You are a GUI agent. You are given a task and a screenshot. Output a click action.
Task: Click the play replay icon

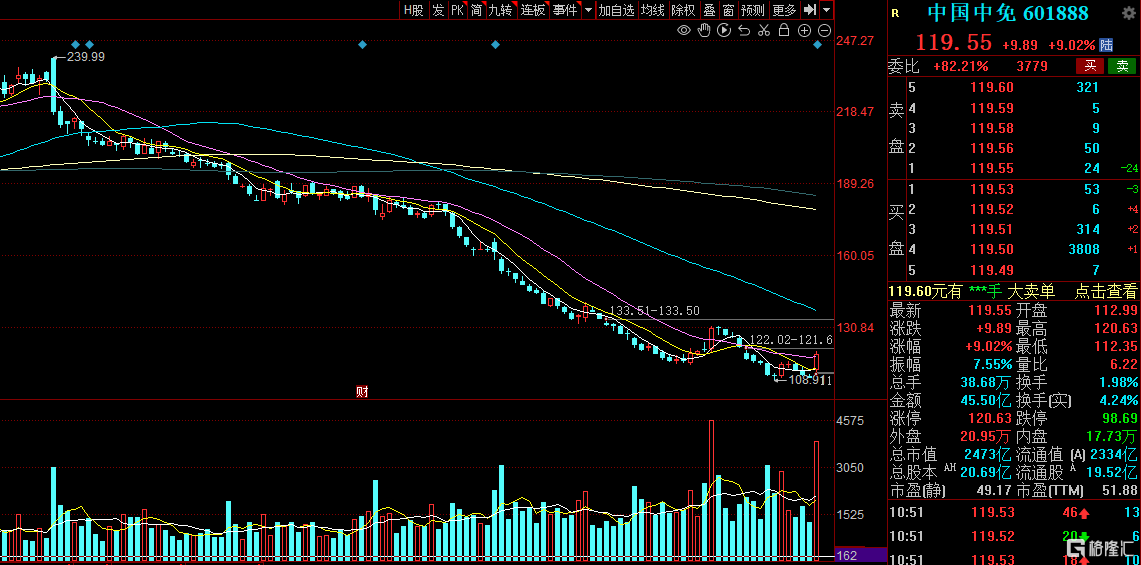tap(724, 30)
